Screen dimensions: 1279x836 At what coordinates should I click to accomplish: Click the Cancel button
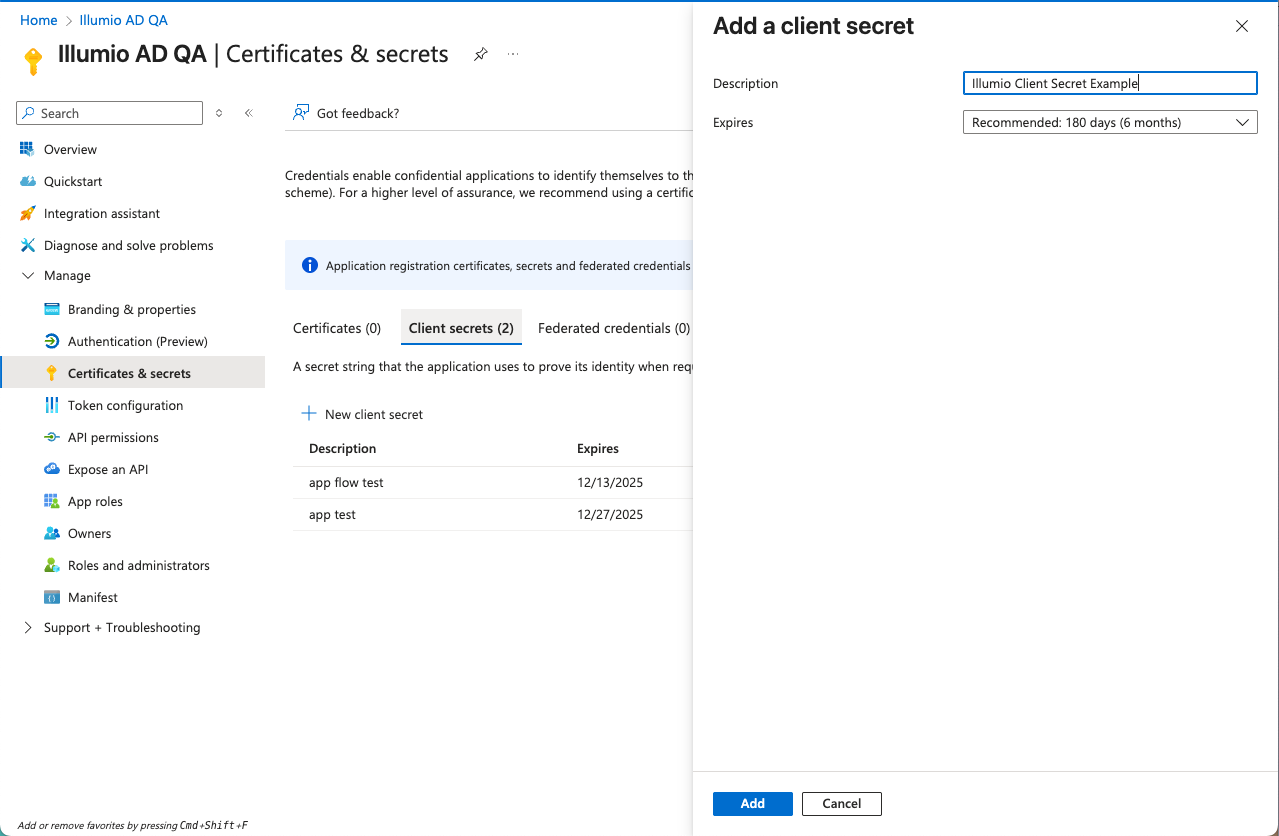click(842, 803)
